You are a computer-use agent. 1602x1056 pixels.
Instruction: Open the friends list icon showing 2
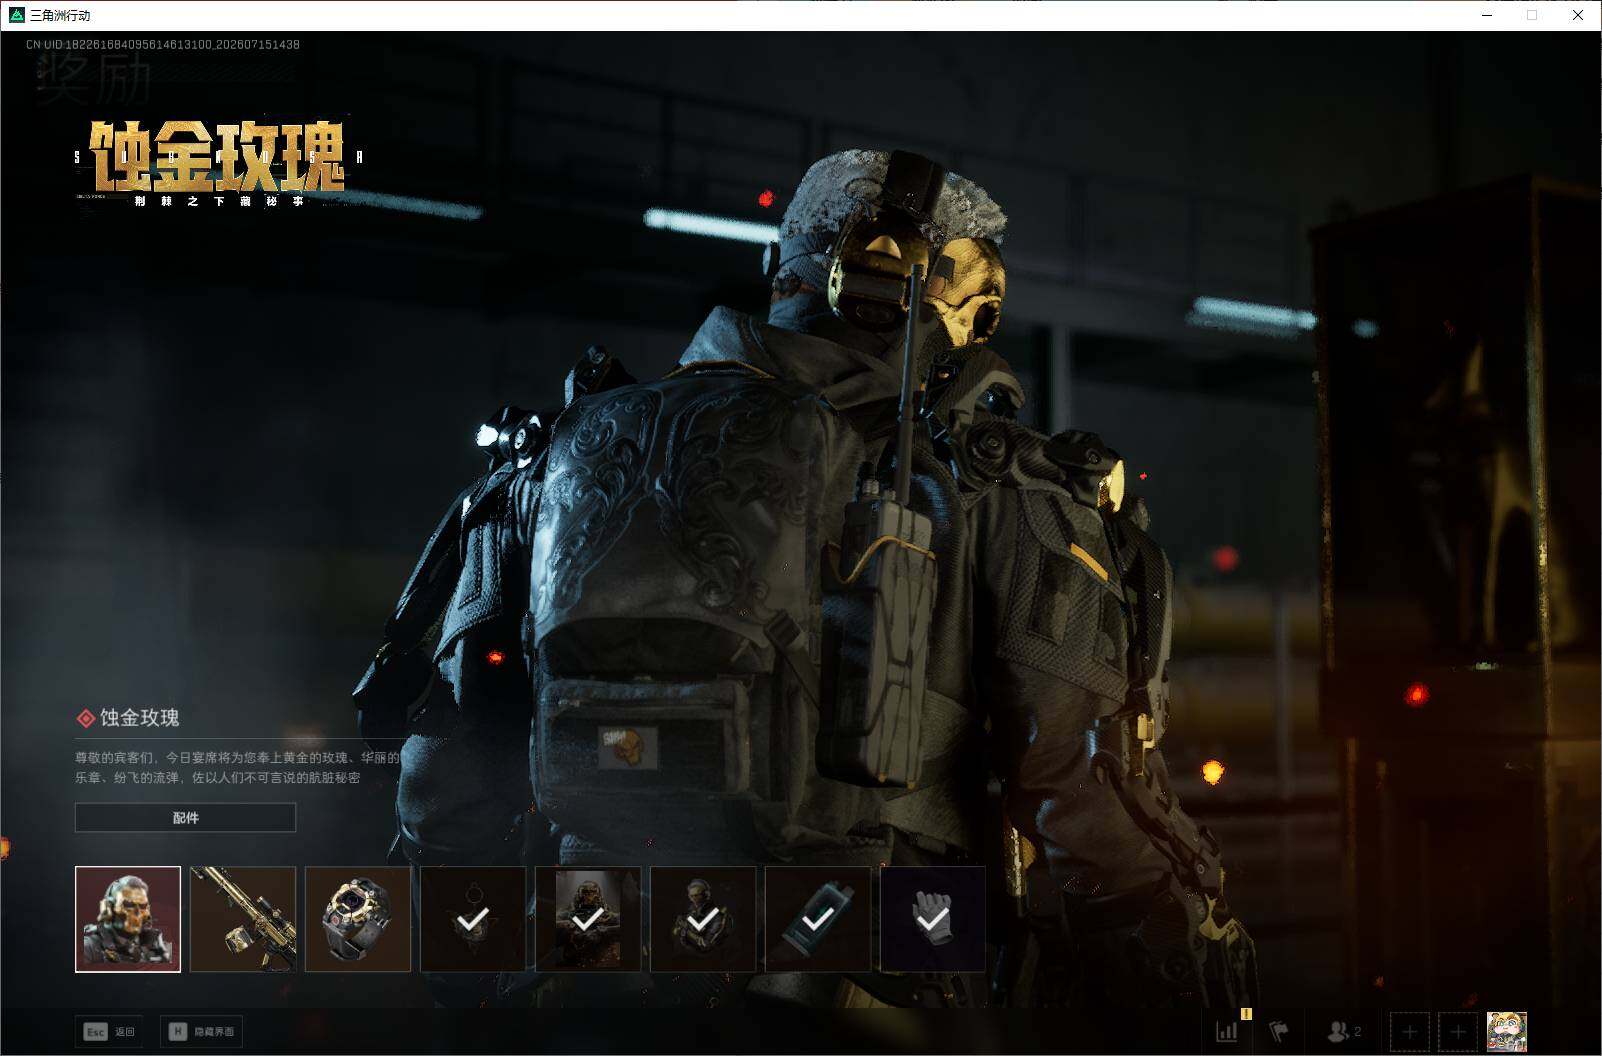(x=1343, y=1031)
